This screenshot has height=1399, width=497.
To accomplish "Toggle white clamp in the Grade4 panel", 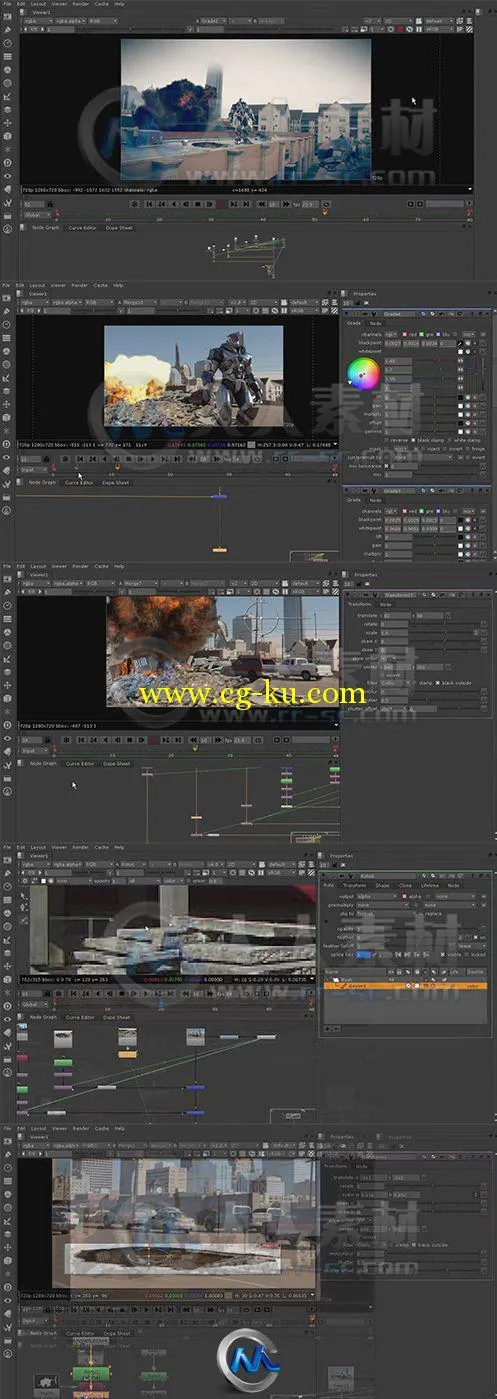I will coord(450,440).
